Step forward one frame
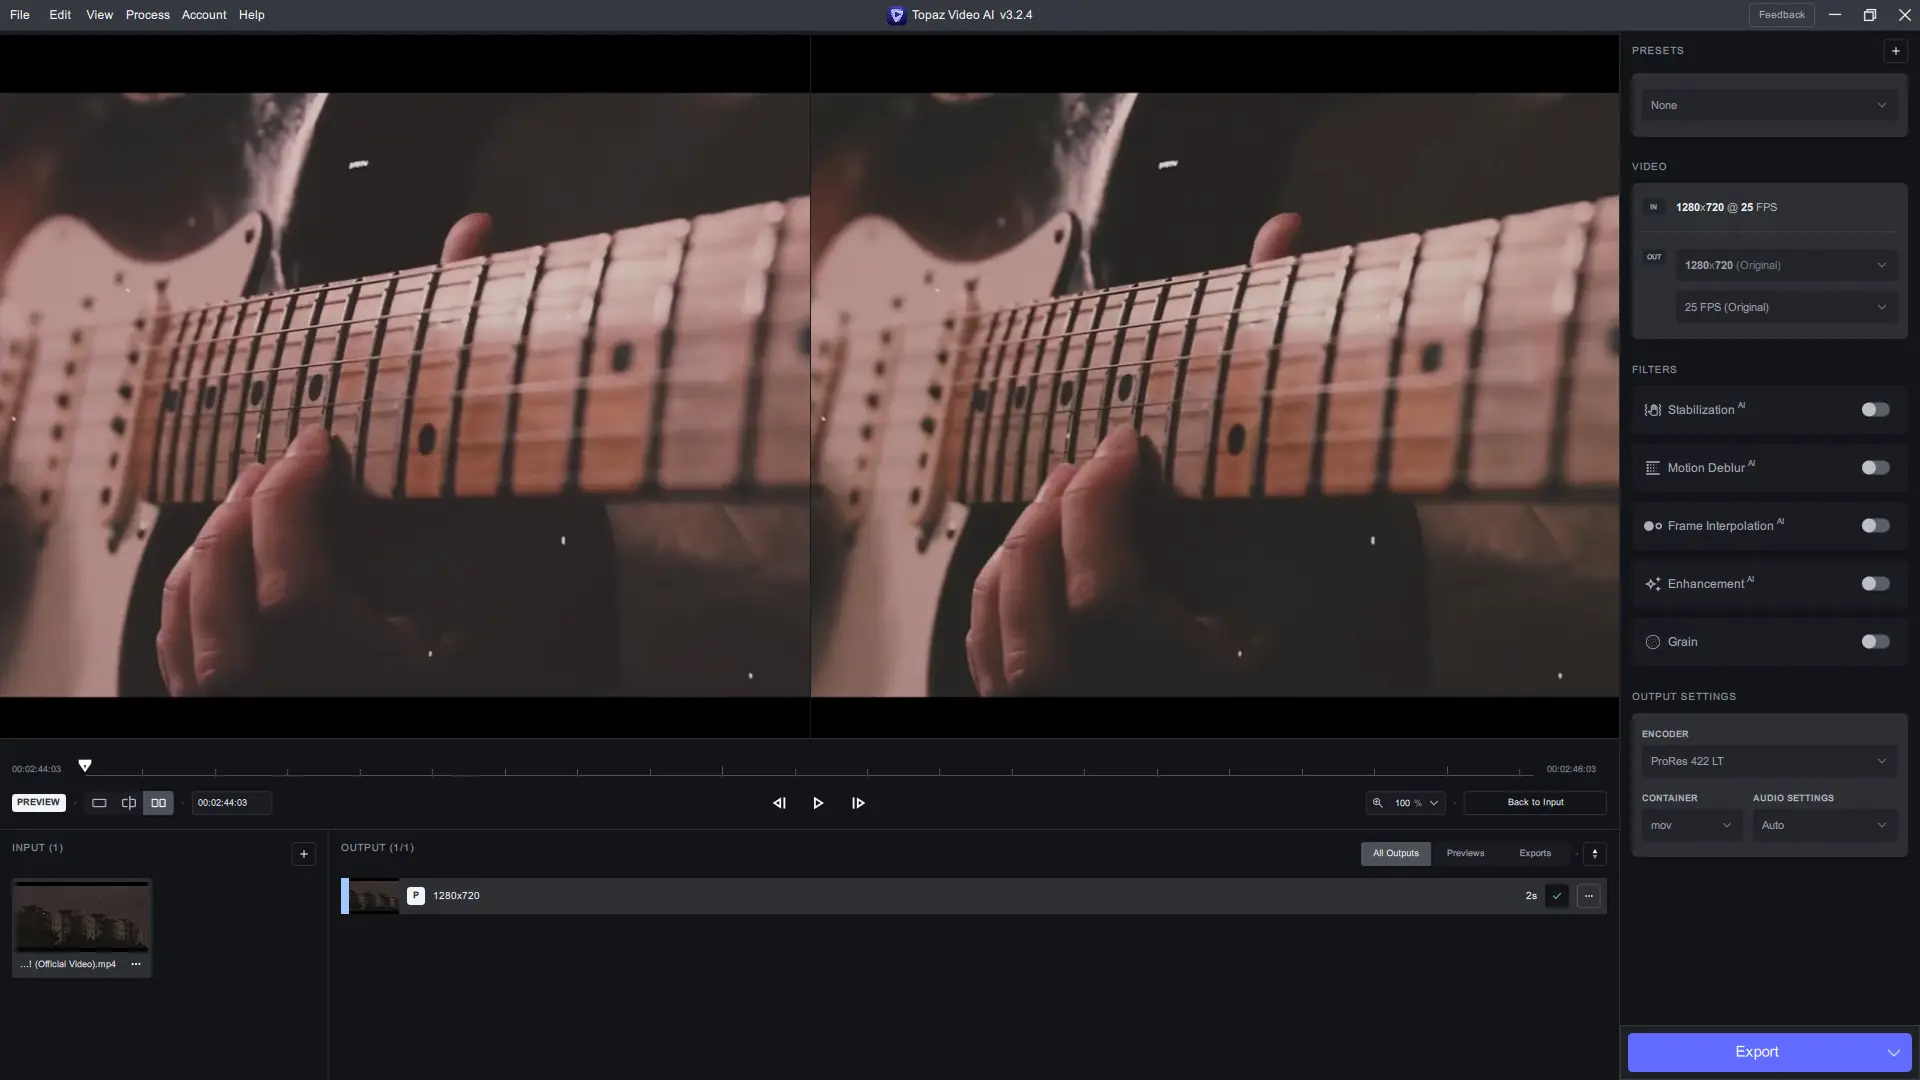This screenshot has width=1920, height=1080. (x=858, y=803)
